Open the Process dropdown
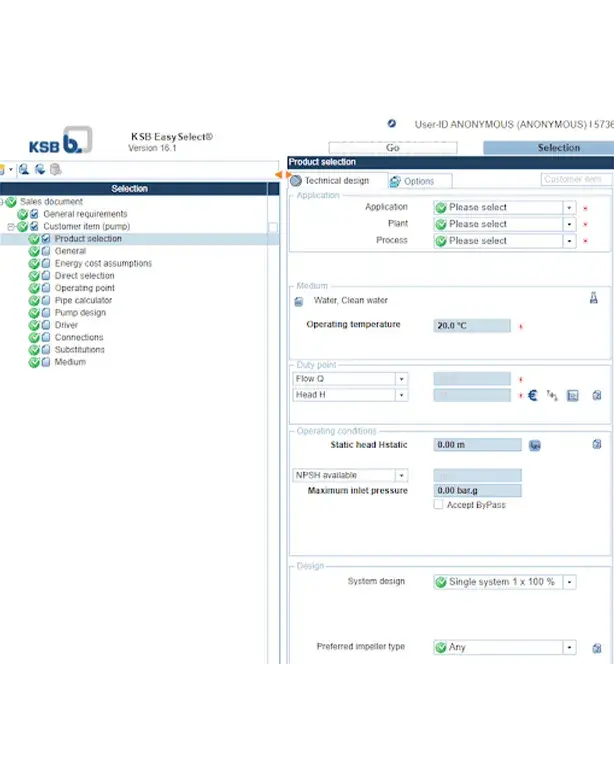This screenshot has height=781, width=614. click(569, 241)
